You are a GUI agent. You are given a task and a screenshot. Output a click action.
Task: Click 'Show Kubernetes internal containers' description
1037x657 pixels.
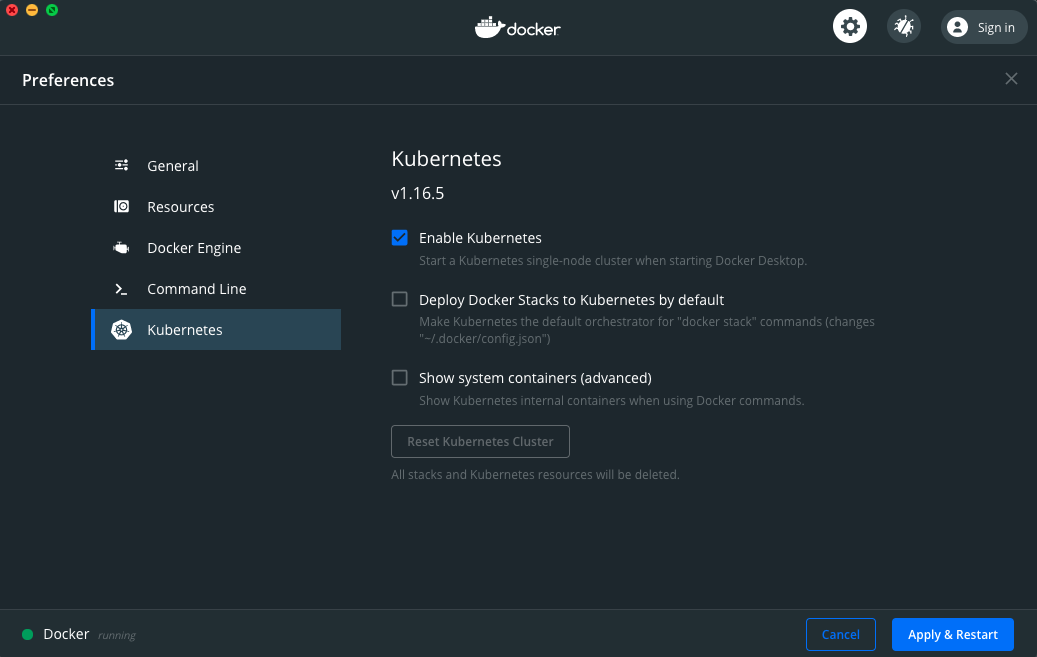click(611, 400)
